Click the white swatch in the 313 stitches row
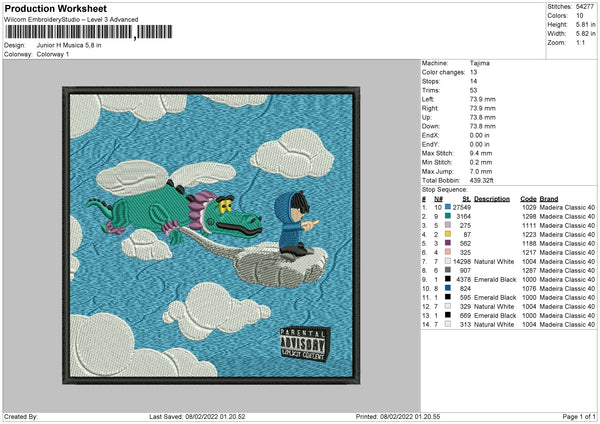The height and width of the screenshot is (424, 600). coord(448,324)
